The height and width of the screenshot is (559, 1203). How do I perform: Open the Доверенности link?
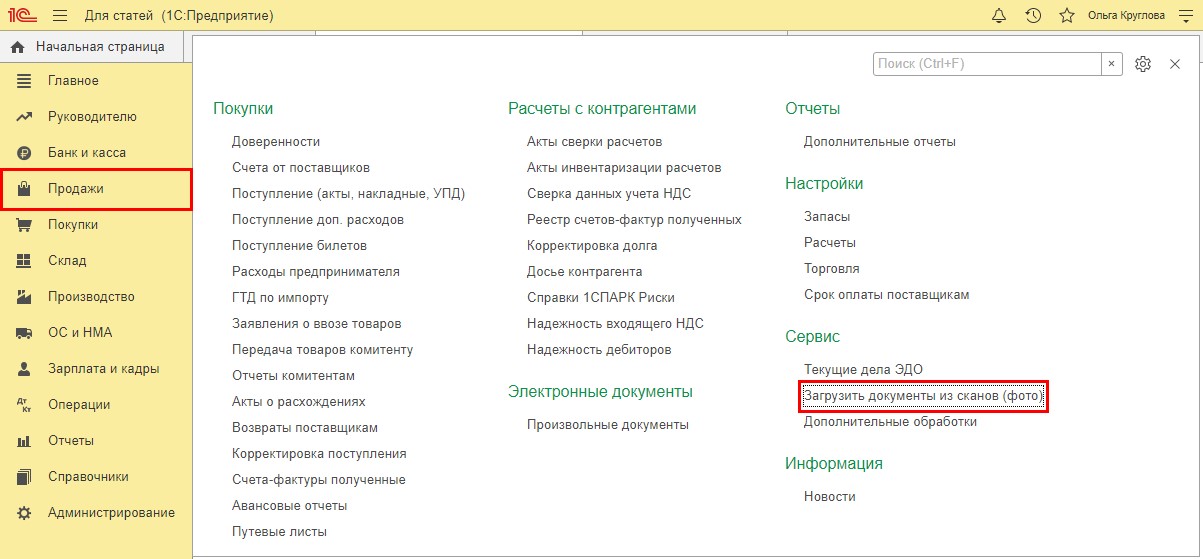point(276,142)
